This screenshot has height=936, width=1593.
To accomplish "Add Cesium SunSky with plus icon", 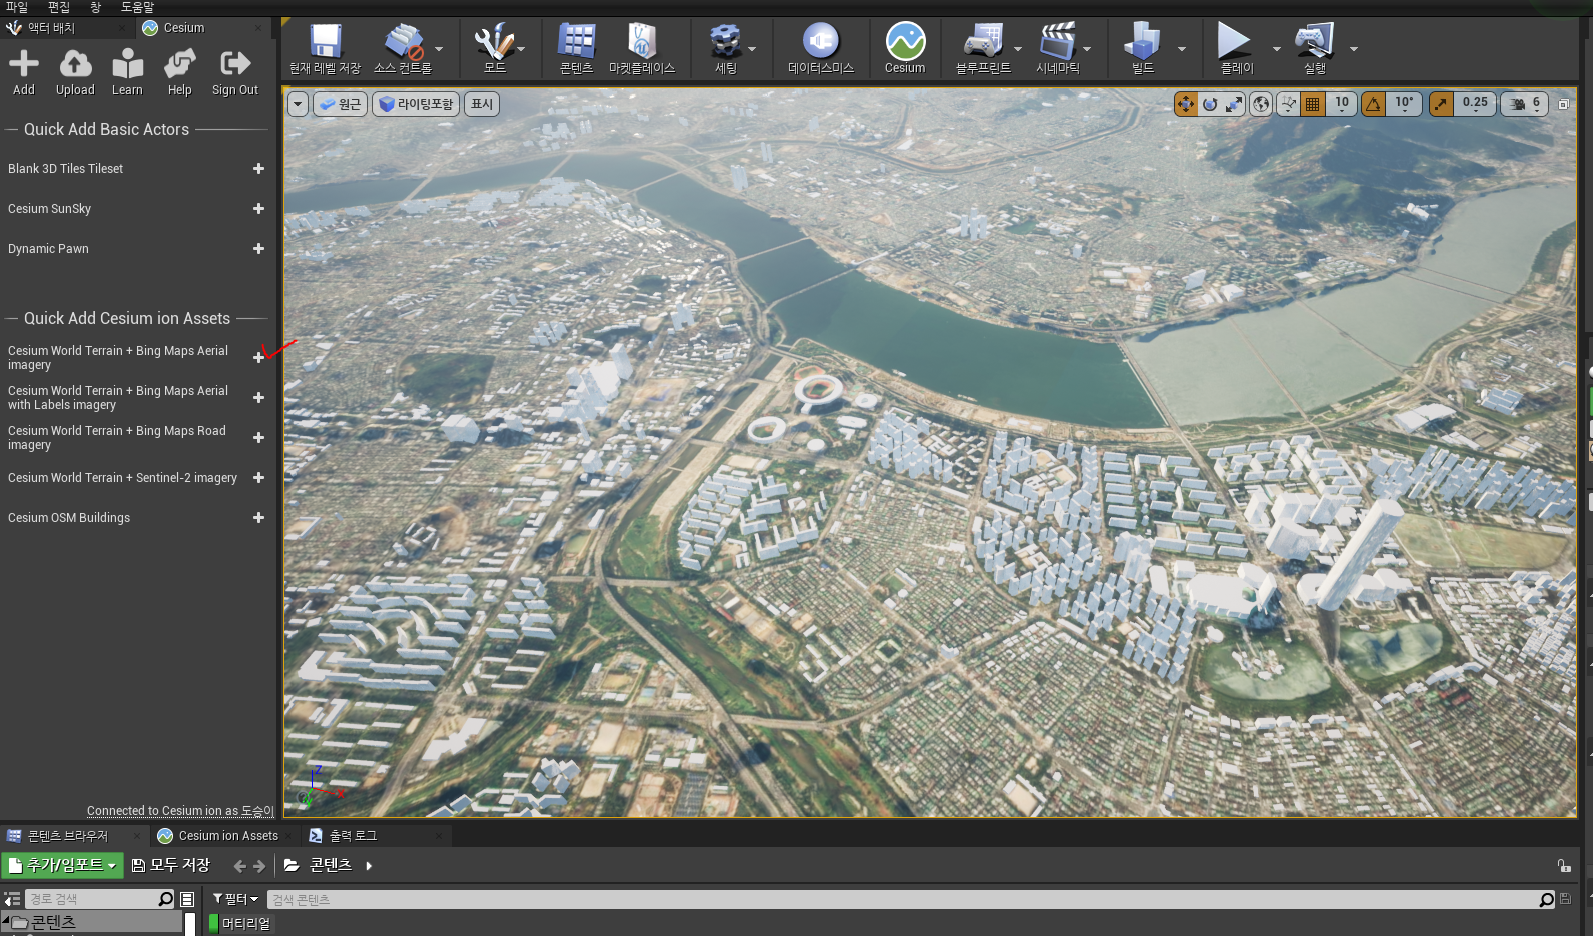I will click(x=258, y=209).
